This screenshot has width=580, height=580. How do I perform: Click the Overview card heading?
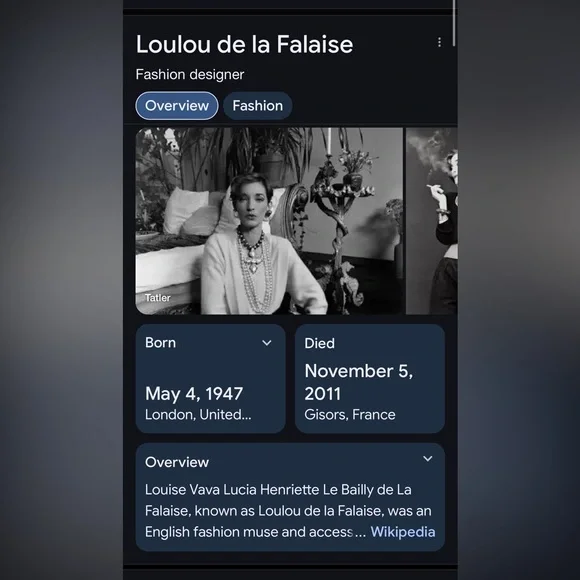(177, 462)
